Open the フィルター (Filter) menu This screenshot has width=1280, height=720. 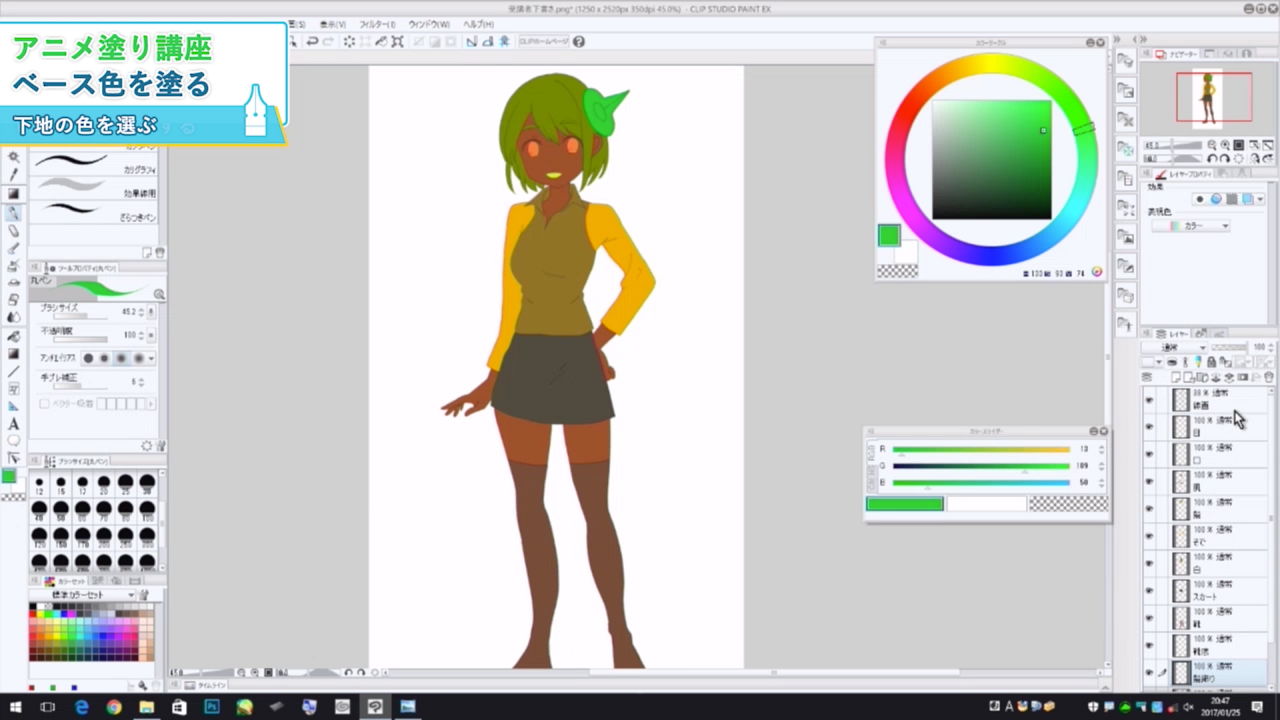(x=377, y=24)
